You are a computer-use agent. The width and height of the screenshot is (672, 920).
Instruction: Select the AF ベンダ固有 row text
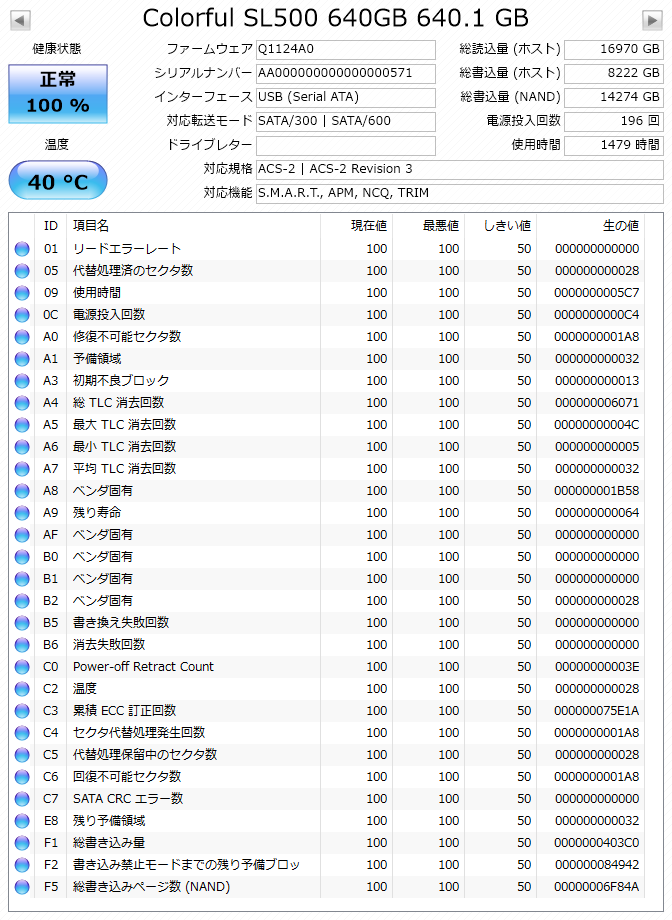pyautogui.click(x=103, y=535)
